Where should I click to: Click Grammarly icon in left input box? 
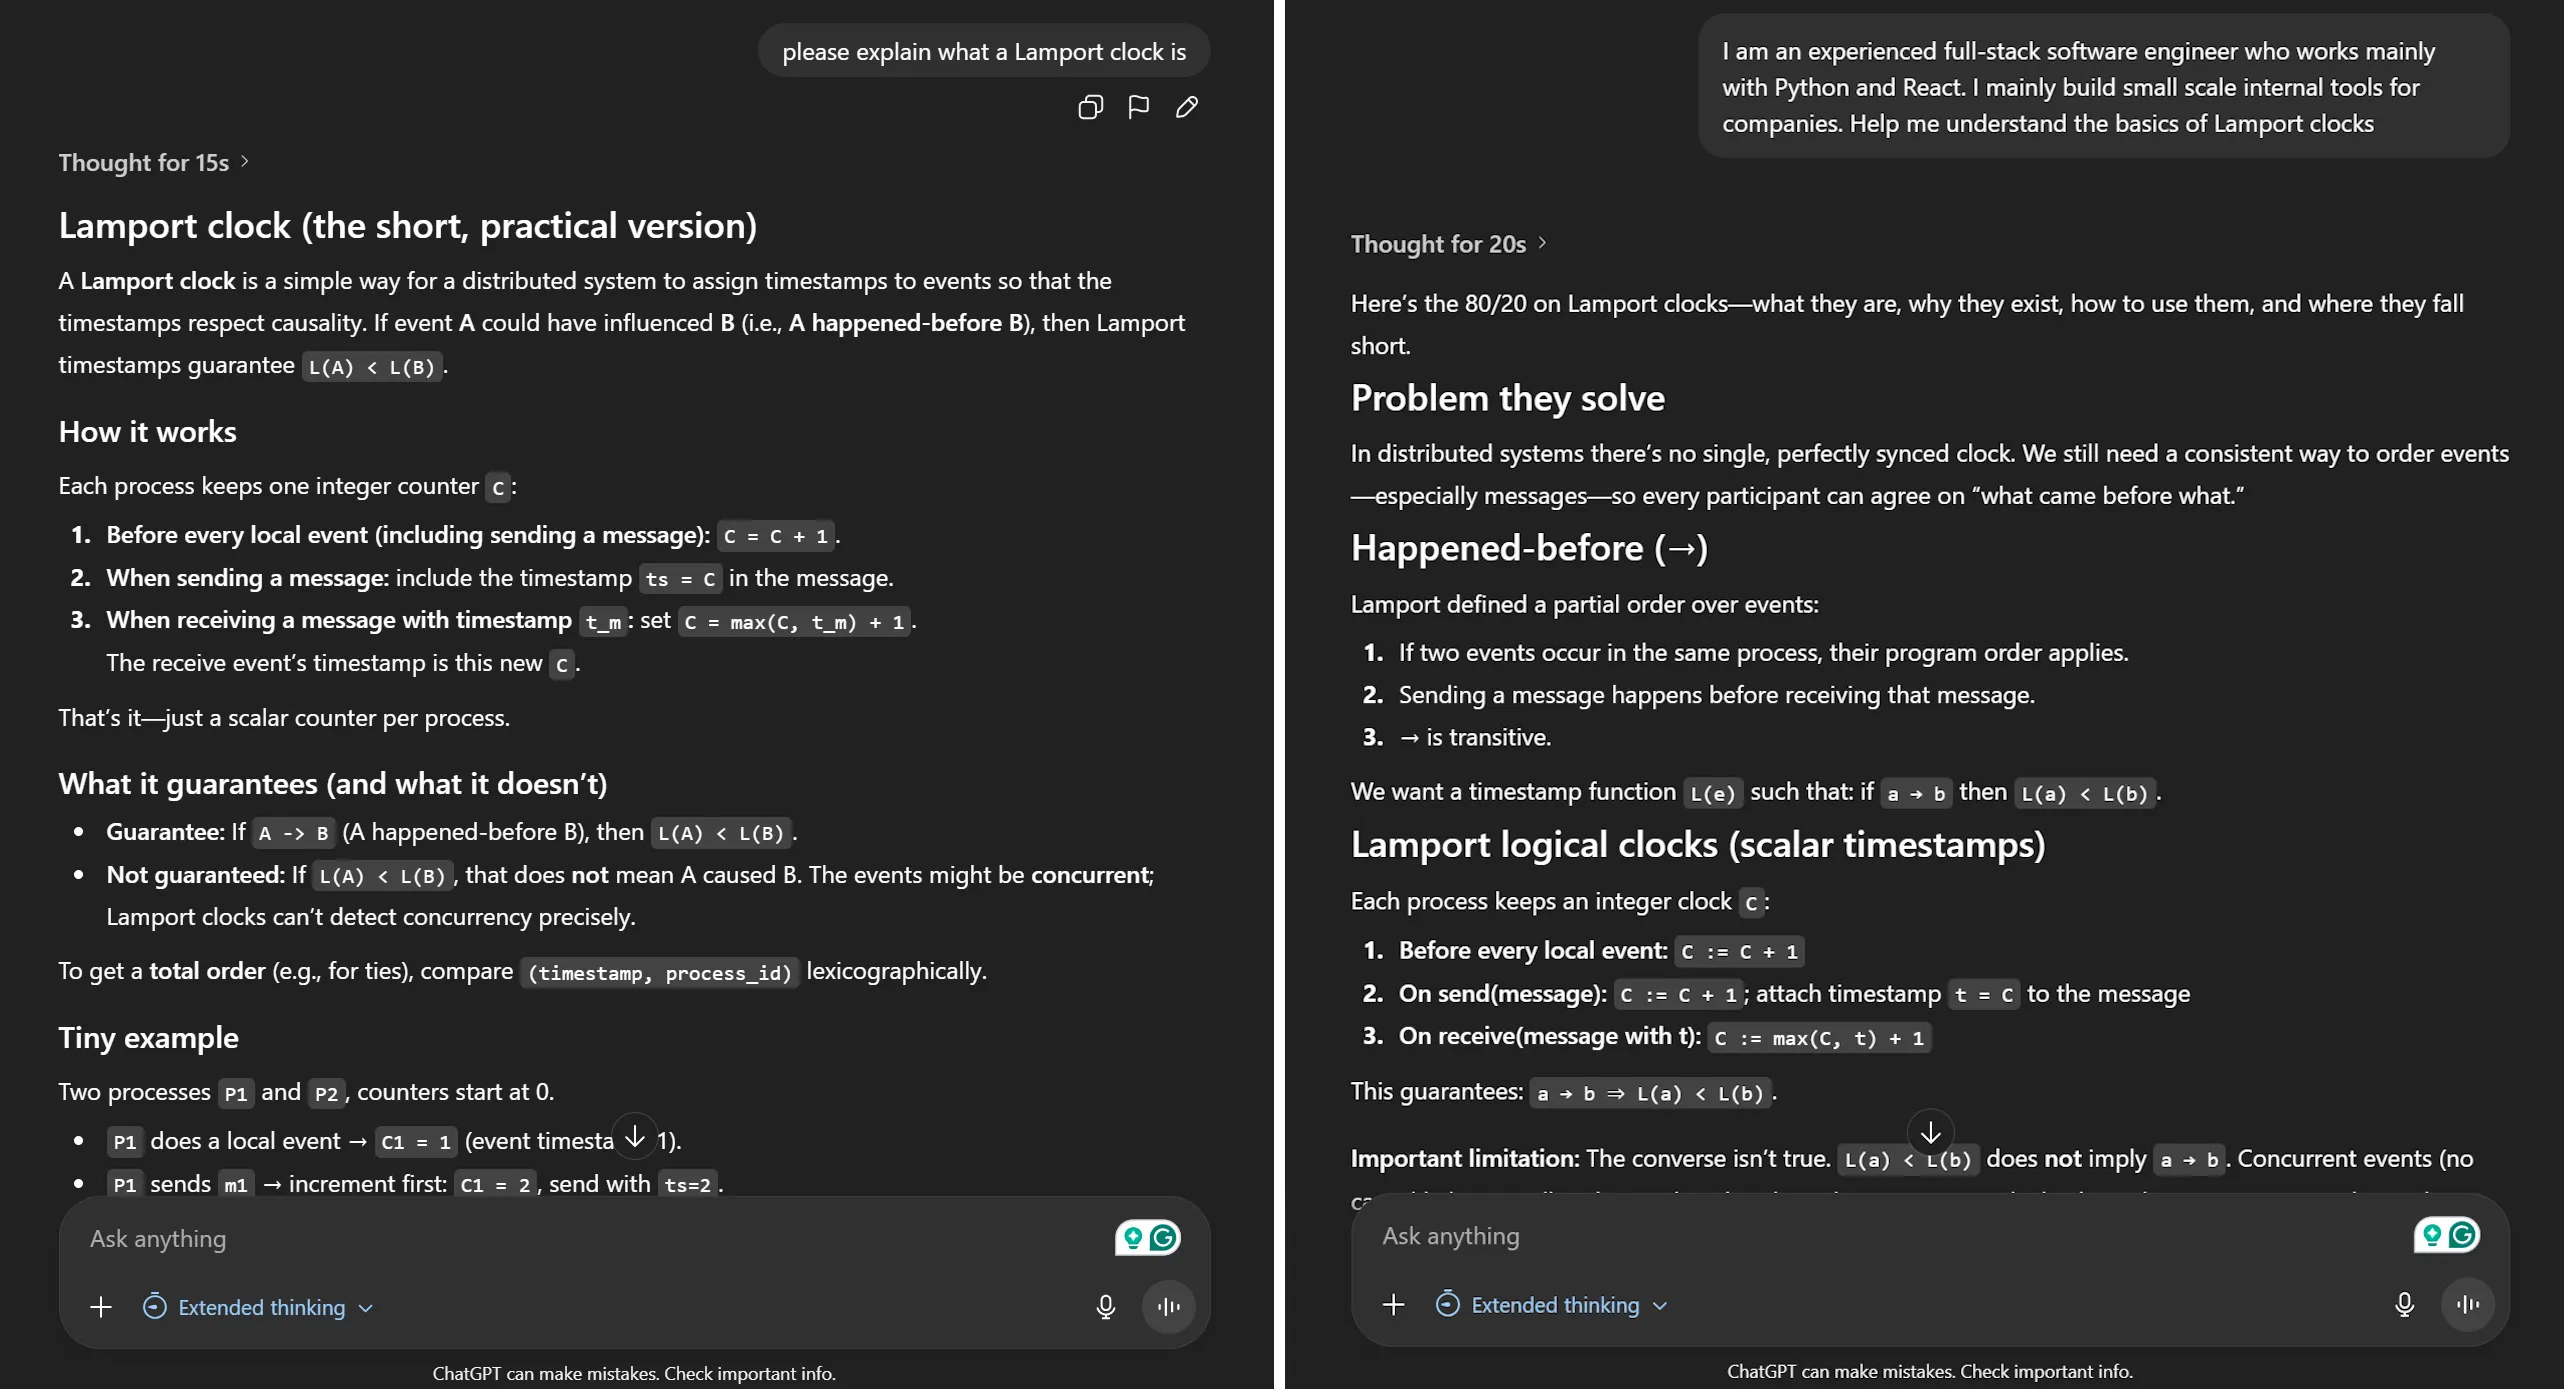pos(1162,1238)
